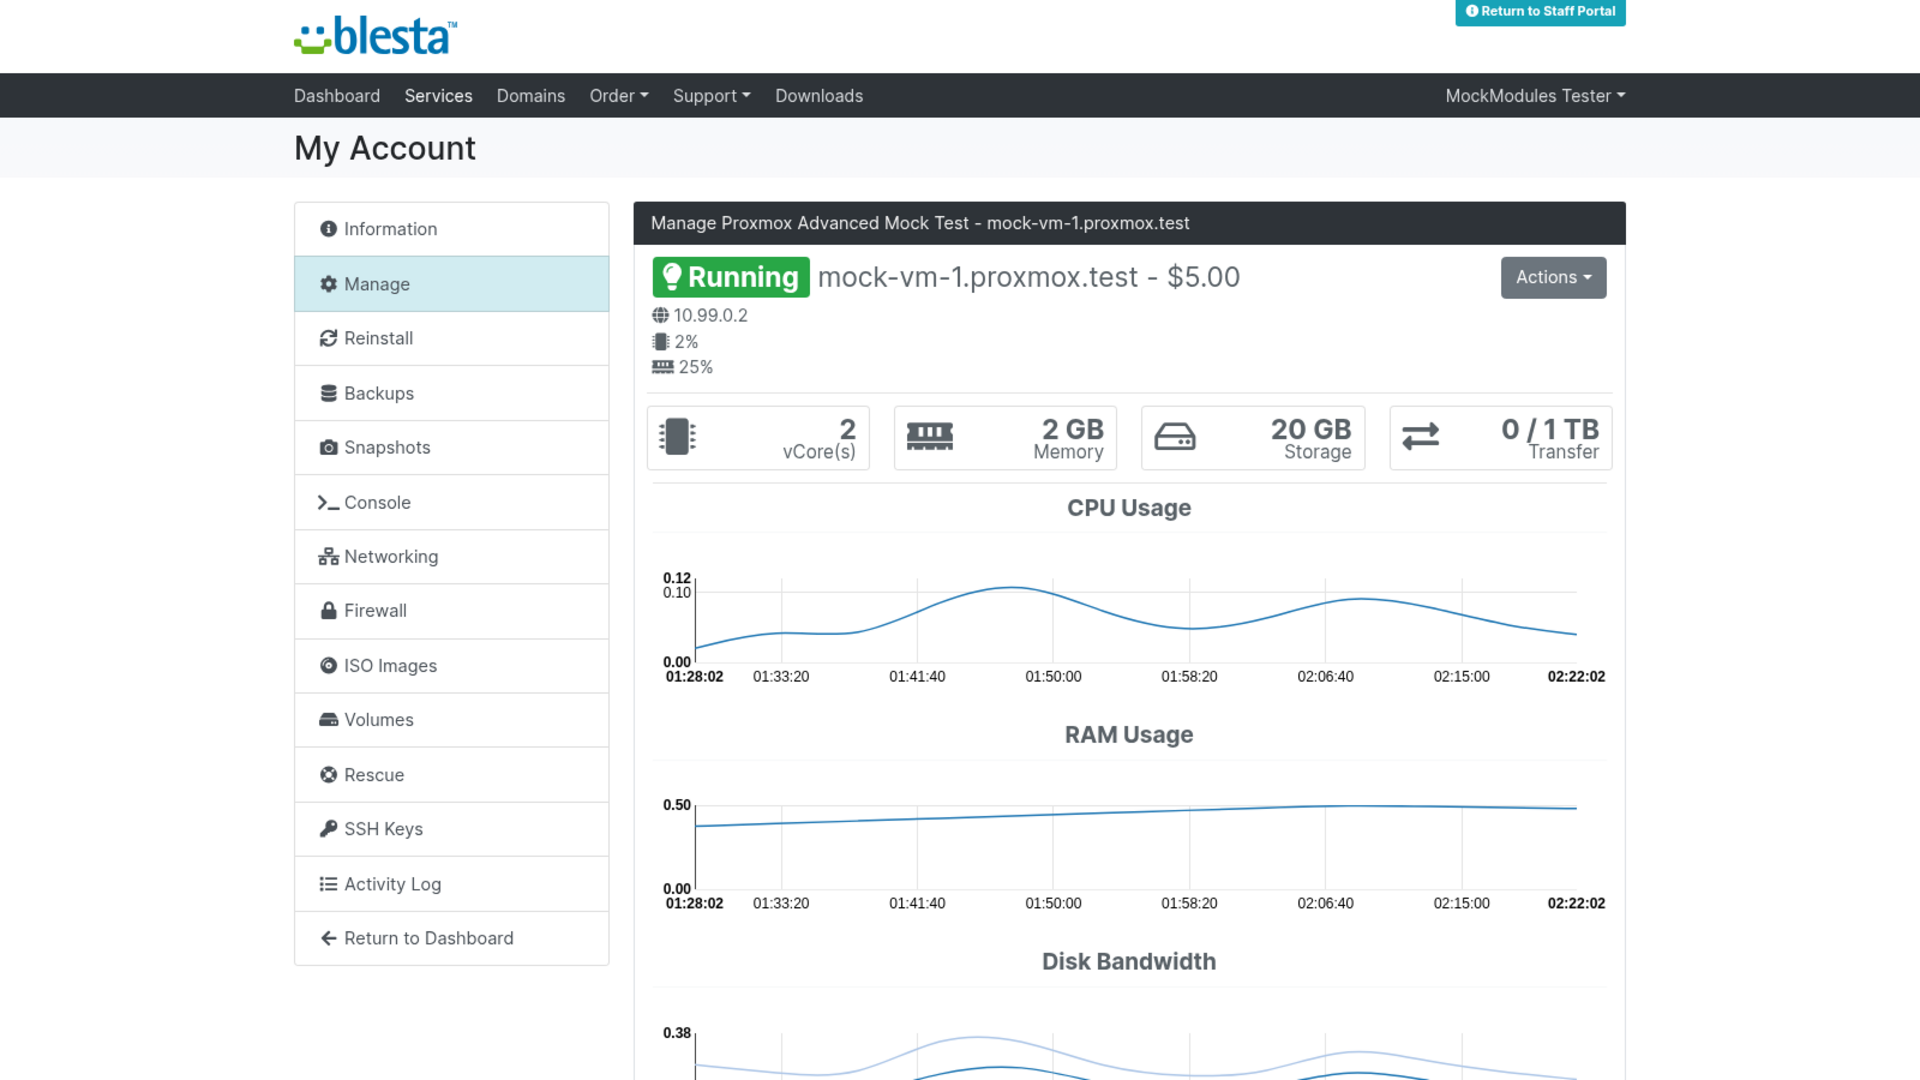
Task: Click the 2 GB Memory value
Action: 1072,430
